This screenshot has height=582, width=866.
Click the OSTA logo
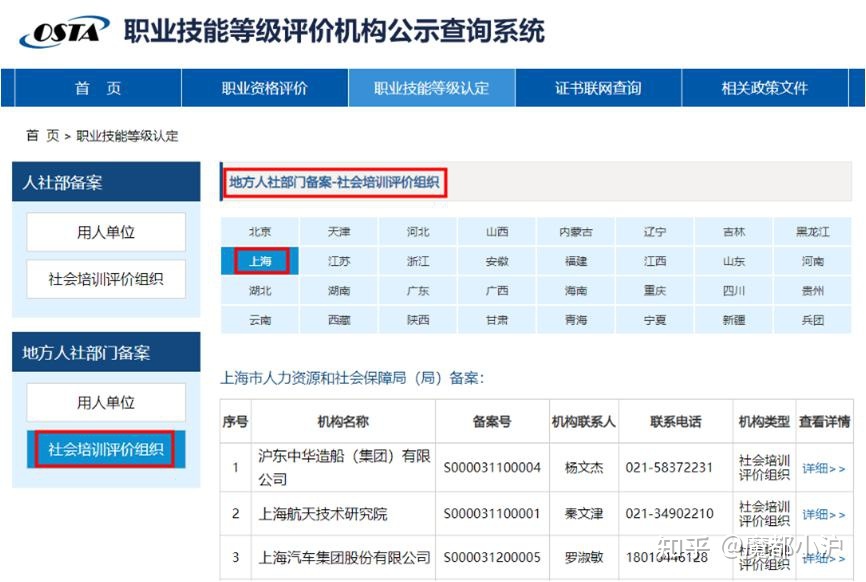(65, 31)
